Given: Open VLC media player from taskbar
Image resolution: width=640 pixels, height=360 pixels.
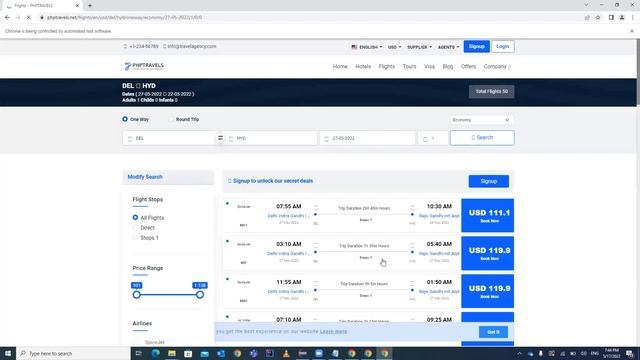Looking at the screenshot, I should [x=286, y=353].
